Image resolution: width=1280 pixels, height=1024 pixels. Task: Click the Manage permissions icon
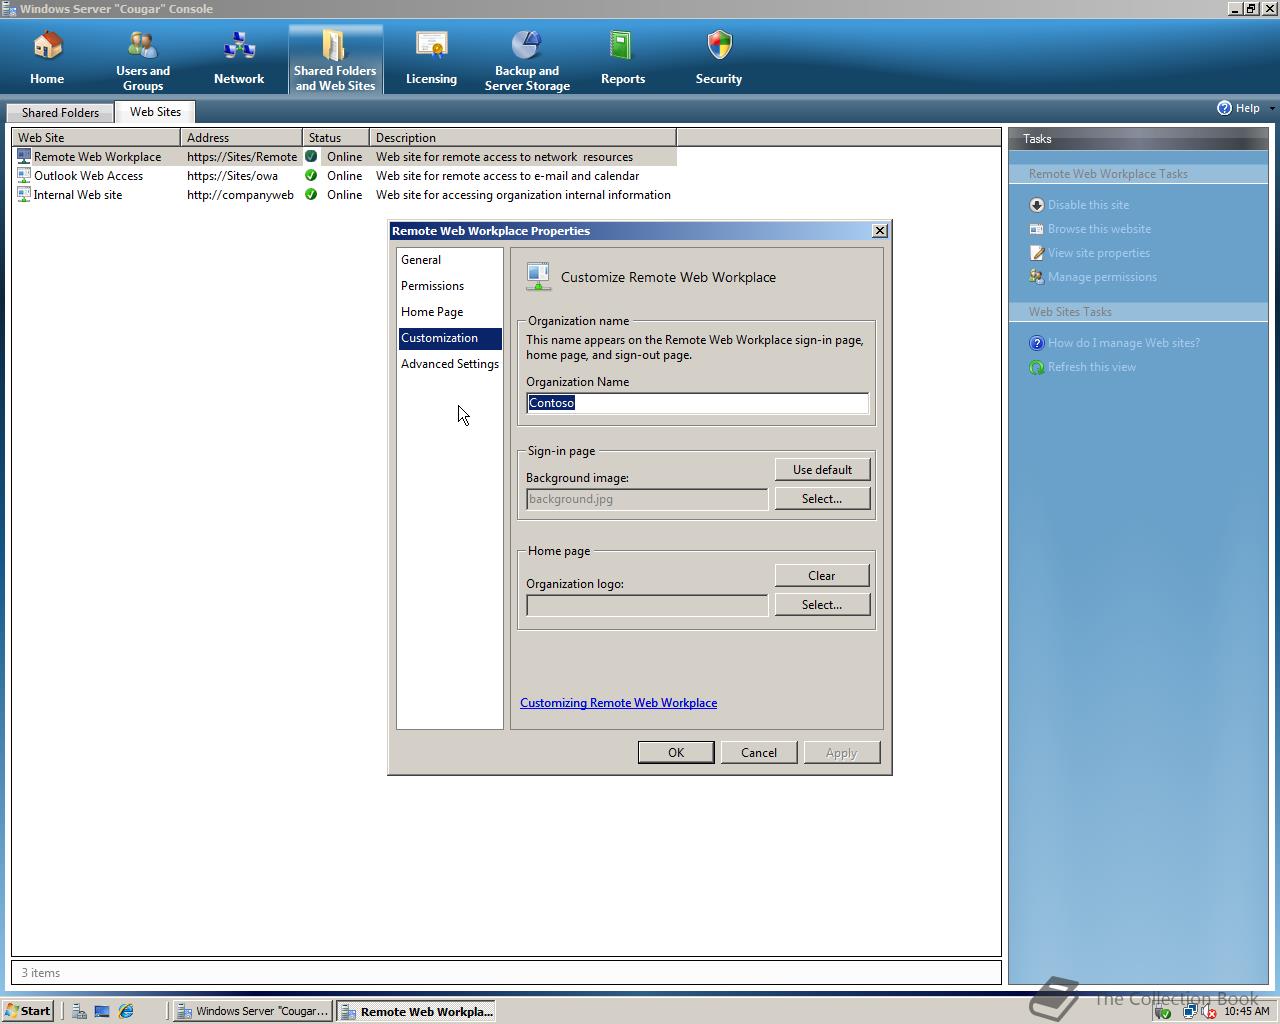(x=1037, y=277)
